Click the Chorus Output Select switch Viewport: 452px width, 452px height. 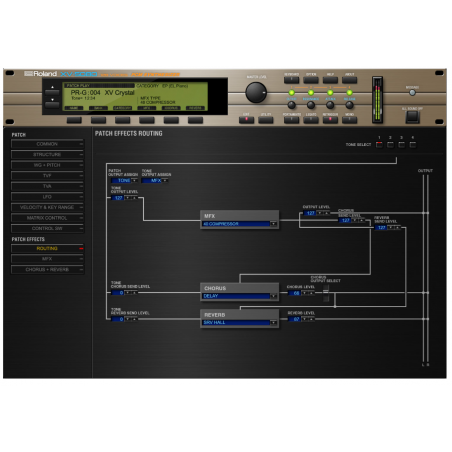326,294
